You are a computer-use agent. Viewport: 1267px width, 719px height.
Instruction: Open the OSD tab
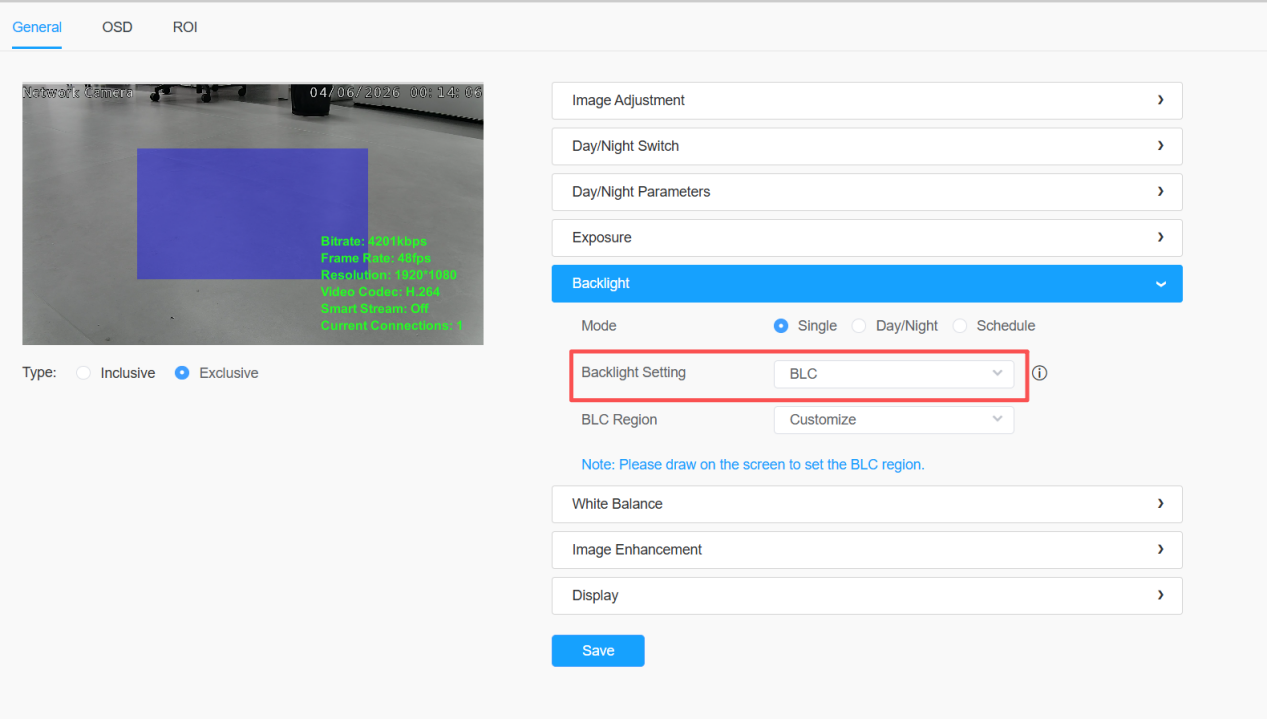click(117, 27)
